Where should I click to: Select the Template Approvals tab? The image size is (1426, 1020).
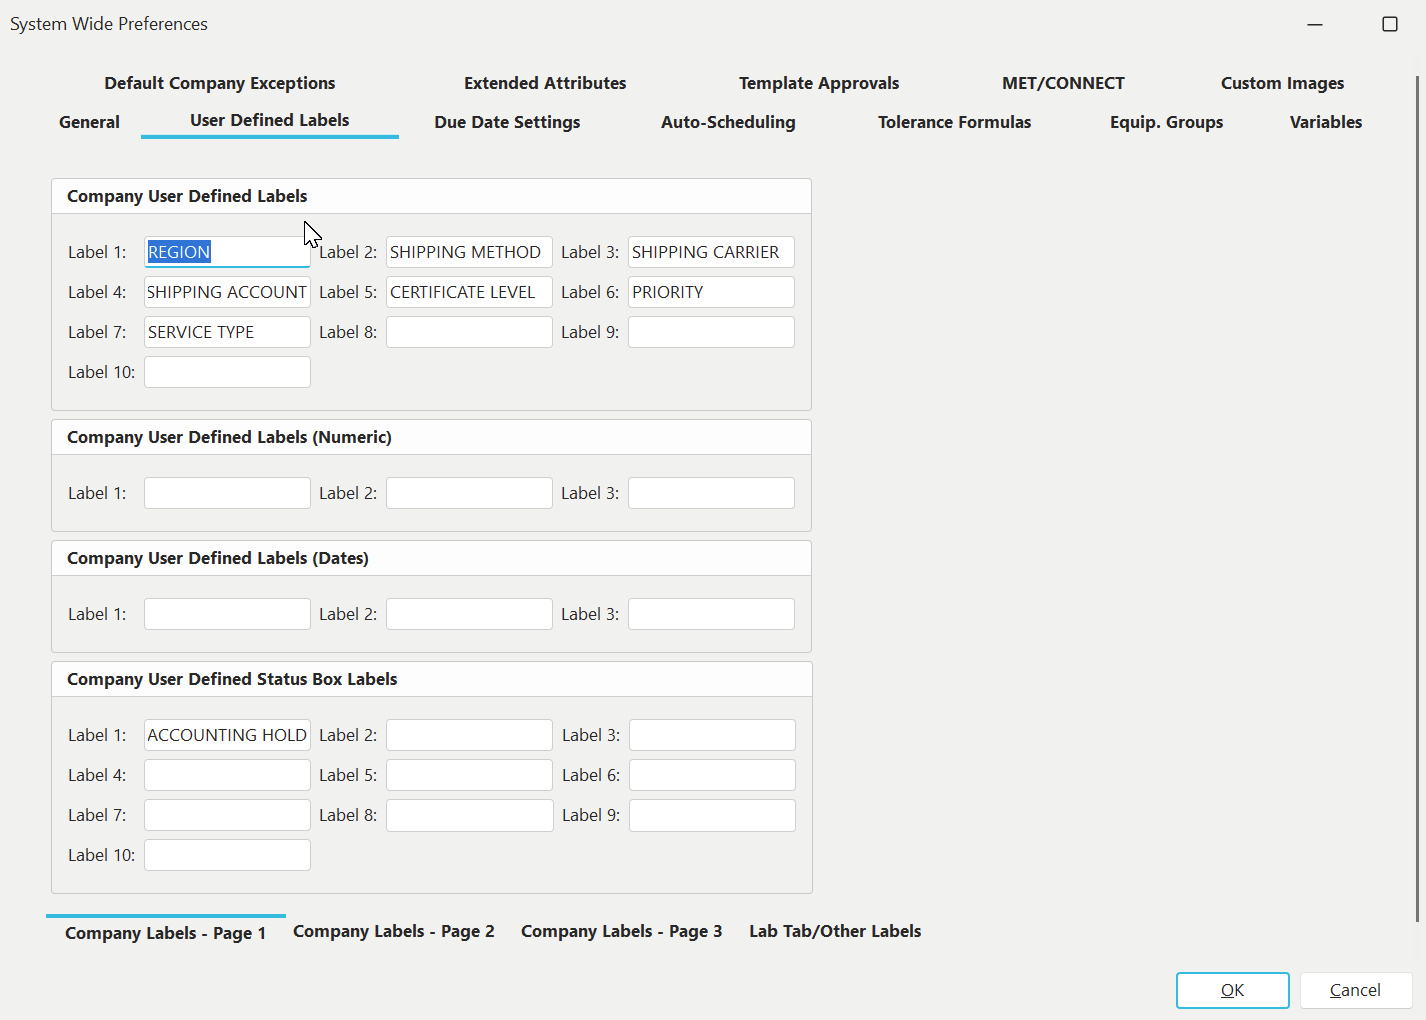point(819,83)
